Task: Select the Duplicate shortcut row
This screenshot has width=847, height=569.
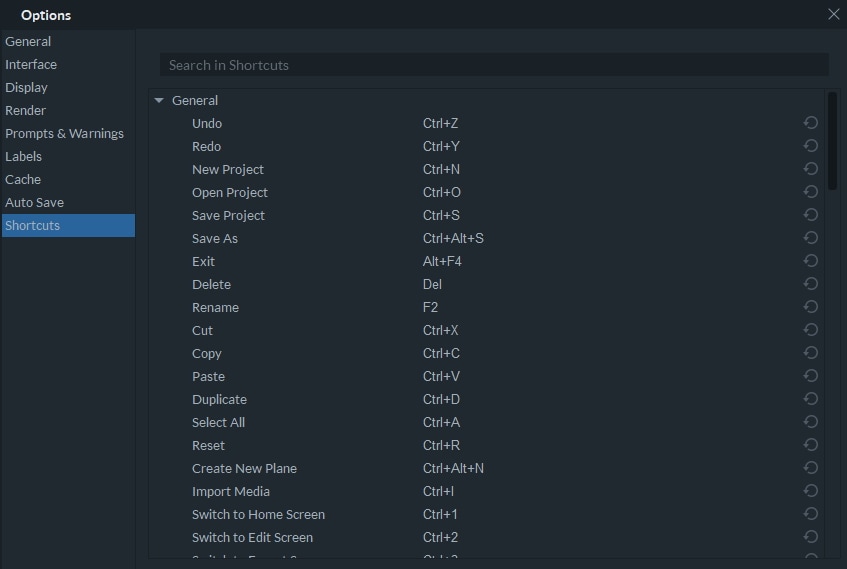Action: coord(219,399)
